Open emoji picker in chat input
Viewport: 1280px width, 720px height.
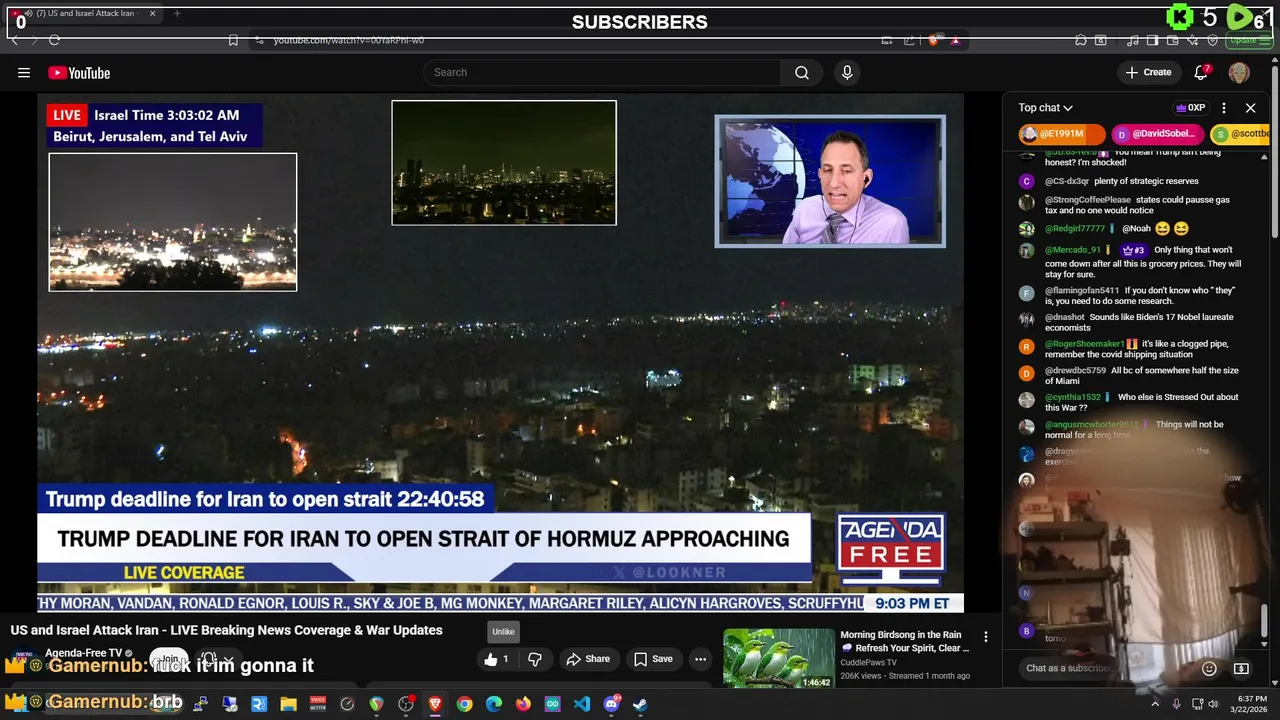(x=1209, y=668)
